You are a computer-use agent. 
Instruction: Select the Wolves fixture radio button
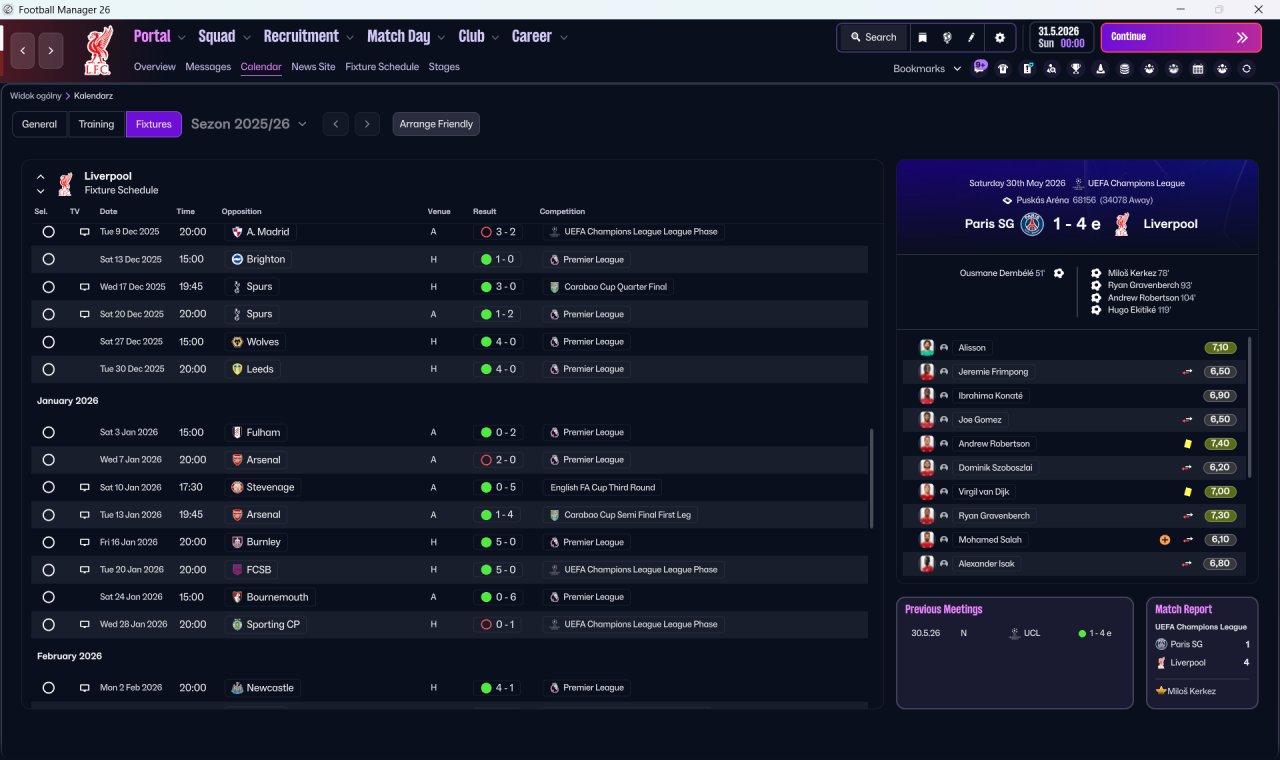(x=48, y=342)
